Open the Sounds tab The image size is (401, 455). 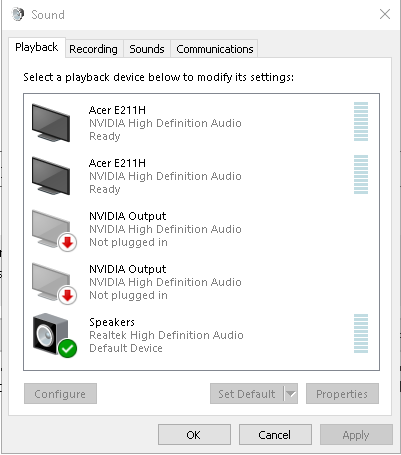point(147,49)
